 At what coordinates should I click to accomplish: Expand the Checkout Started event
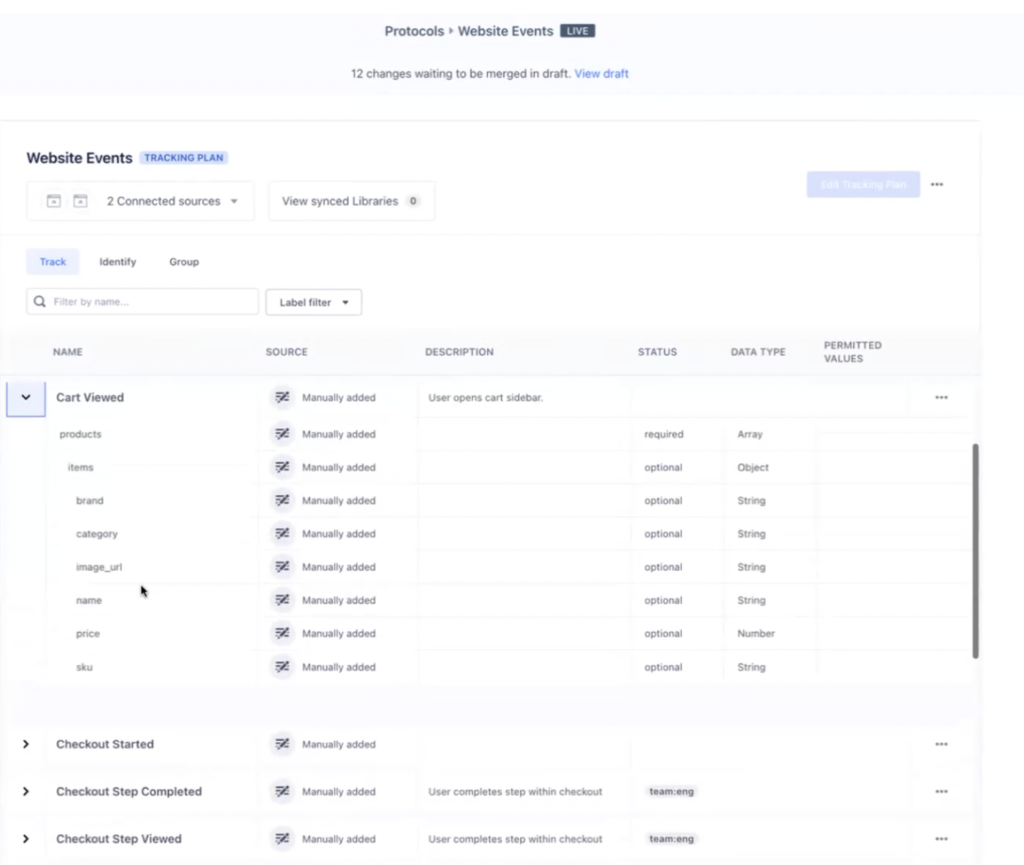click(25, 744)
